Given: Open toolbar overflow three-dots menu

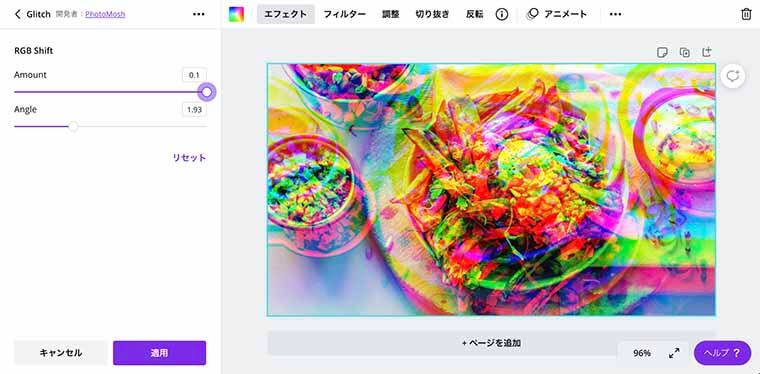Looking at the screenshot, I should (615, 14).
